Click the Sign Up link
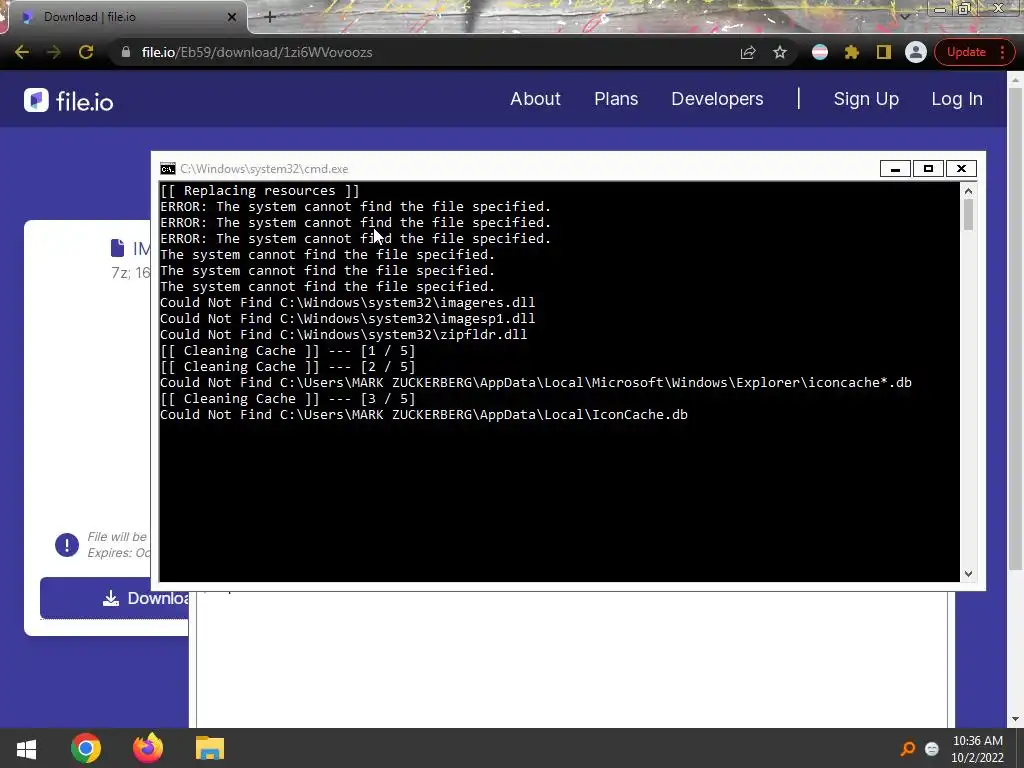1024x768 pixels. pyautogui.click(x=866, y=99)
